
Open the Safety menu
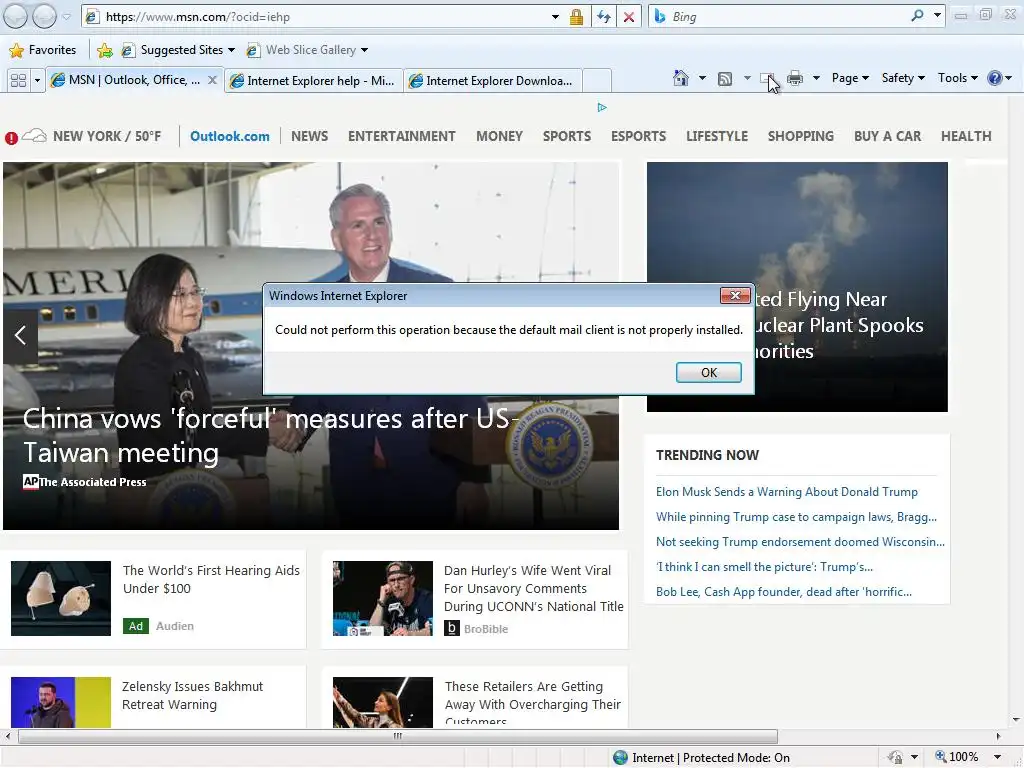coord(903,78)
